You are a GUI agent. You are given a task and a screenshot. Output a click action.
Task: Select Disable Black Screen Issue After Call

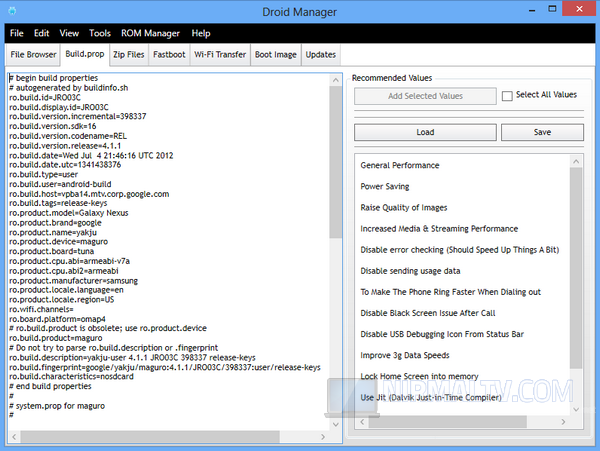pyautogui.click(x=428, y=313)
